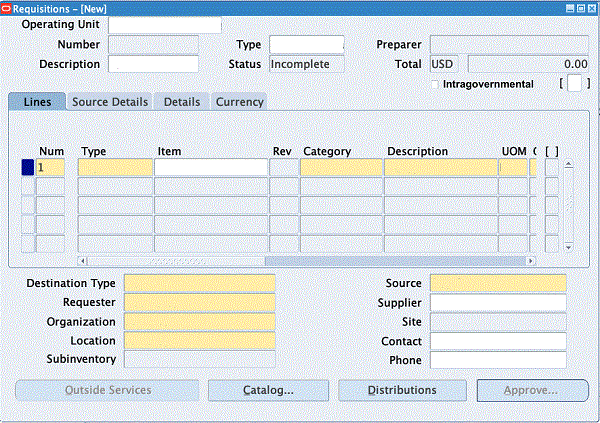Open the Catalog... button
This screenshot has height=423, width=600.
(268, 390)
